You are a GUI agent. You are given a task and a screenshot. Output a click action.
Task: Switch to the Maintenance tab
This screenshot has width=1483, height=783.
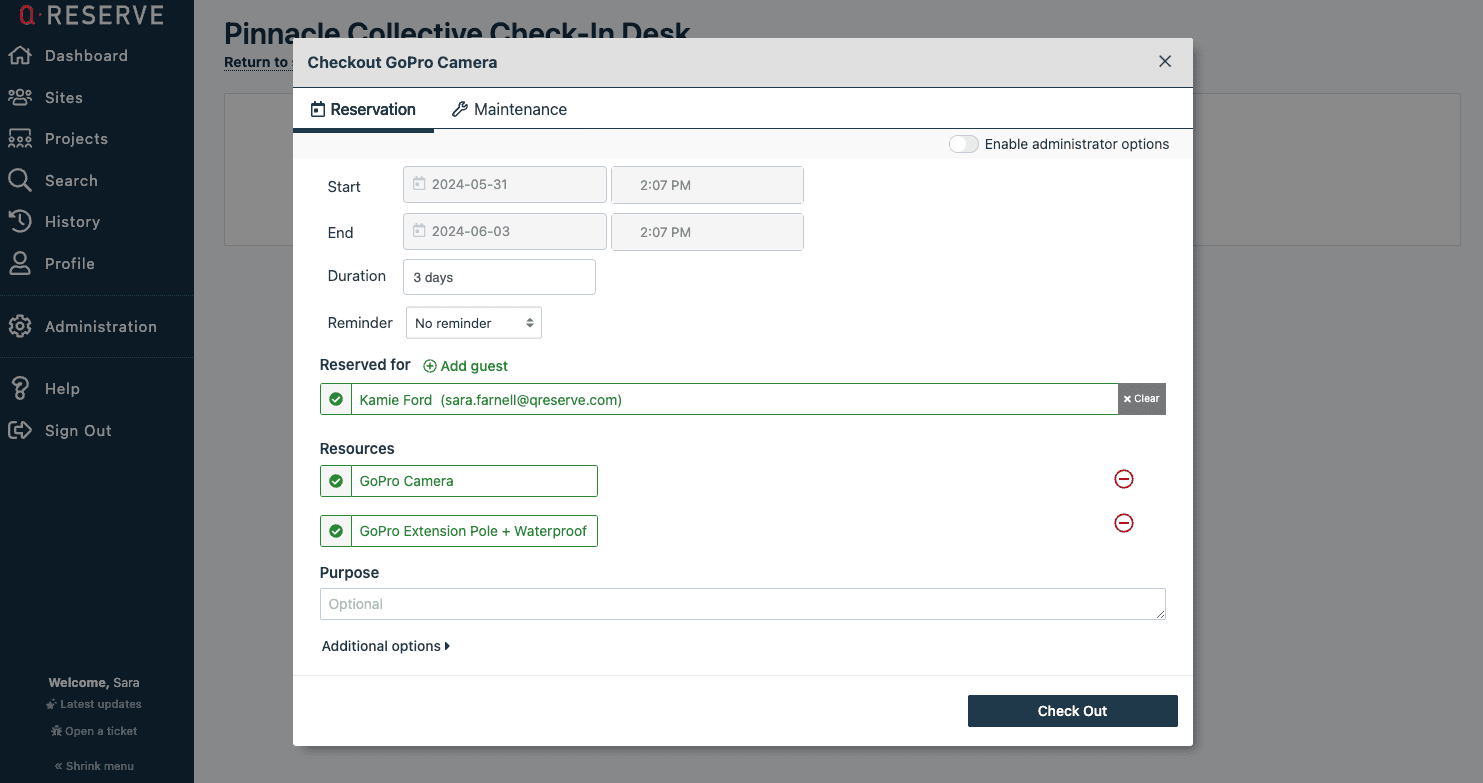[x=509, y=110]
